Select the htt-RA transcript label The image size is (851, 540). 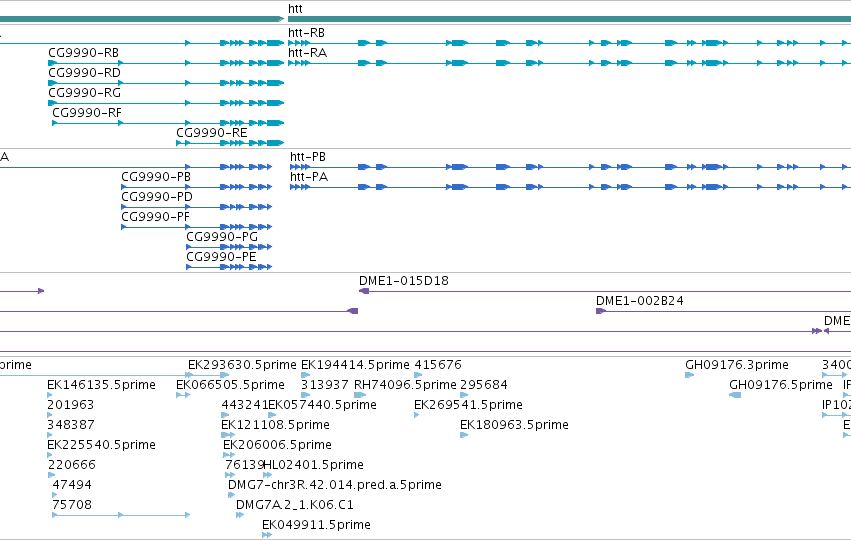click(308, 53)
